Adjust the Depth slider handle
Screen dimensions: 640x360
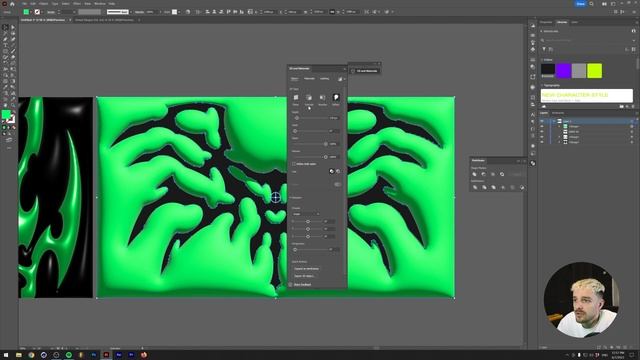(297, 118)
